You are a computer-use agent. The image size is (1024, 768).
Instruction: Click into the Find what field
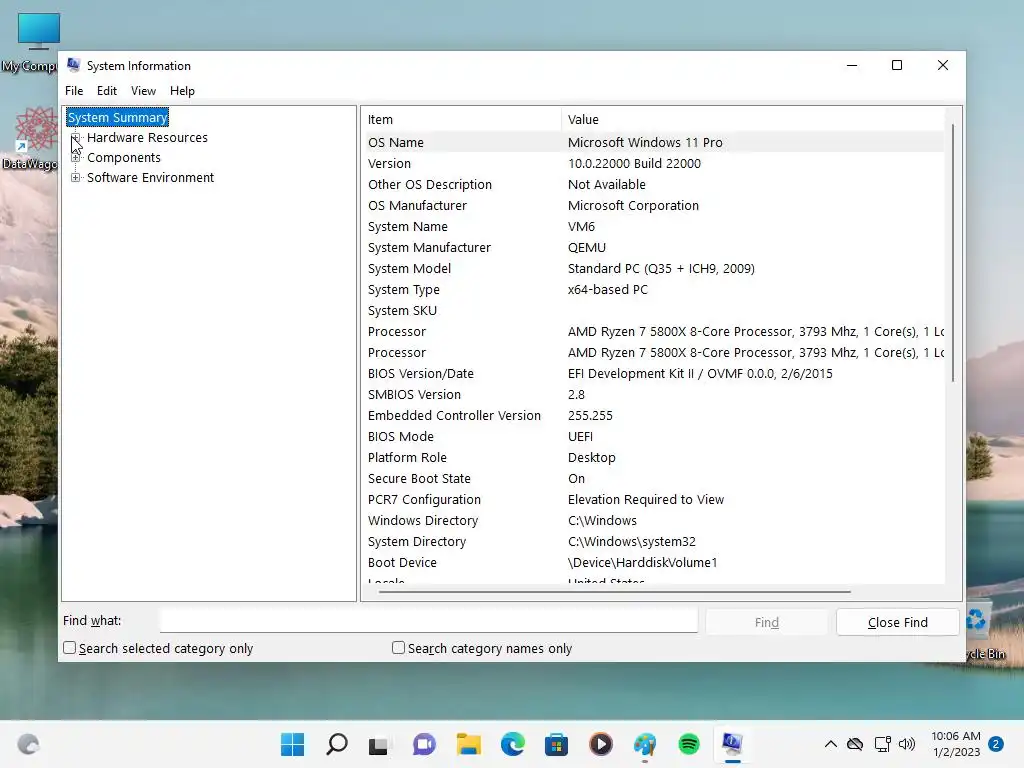pos(428,620)
